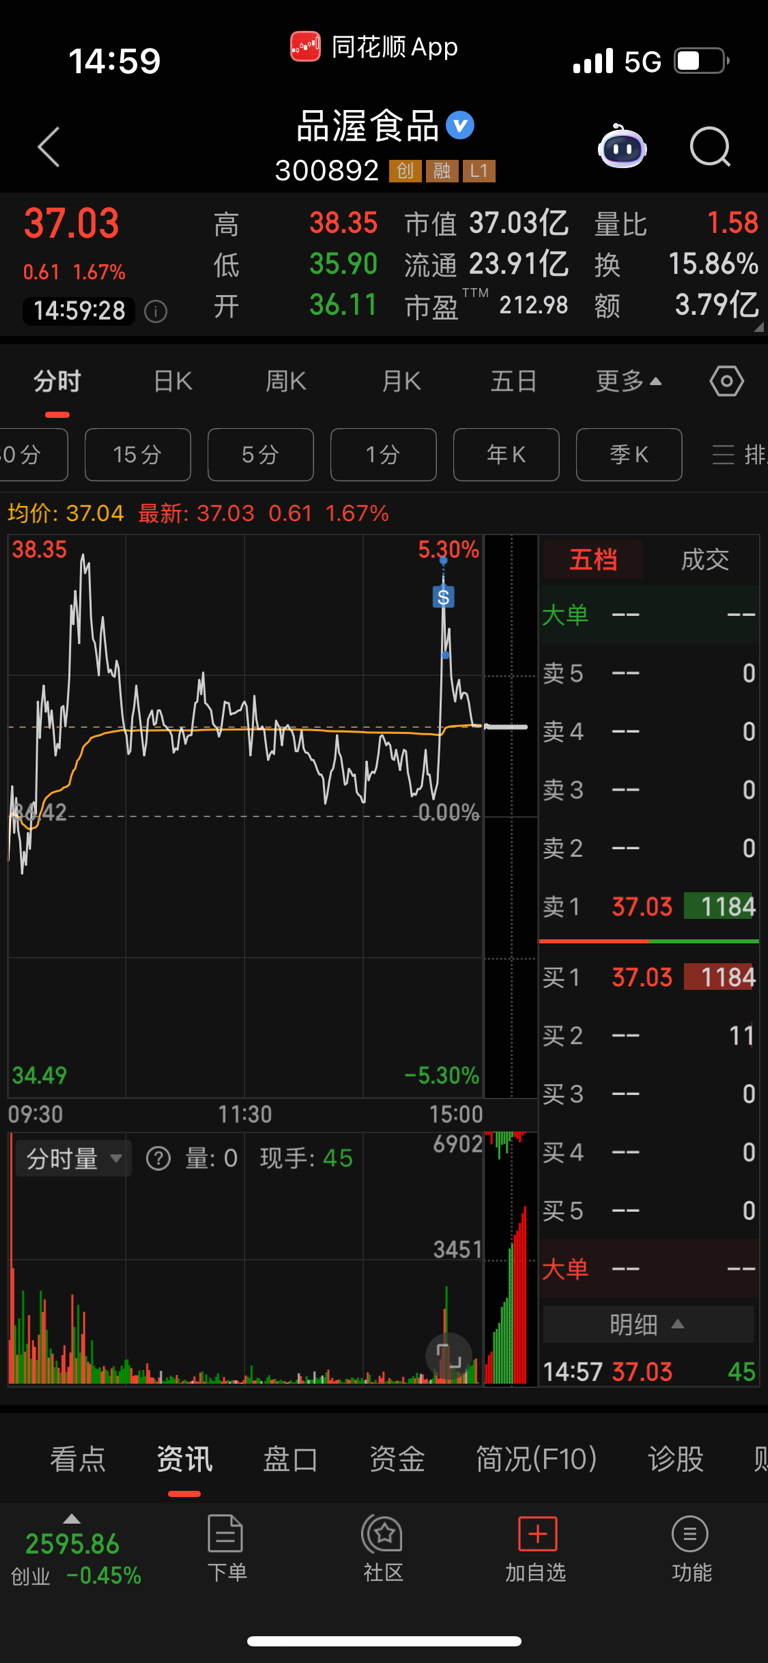This screenshot has width=768, height=1663.
Task: Tap the large price 37.03
Action: tap(72, 223)
